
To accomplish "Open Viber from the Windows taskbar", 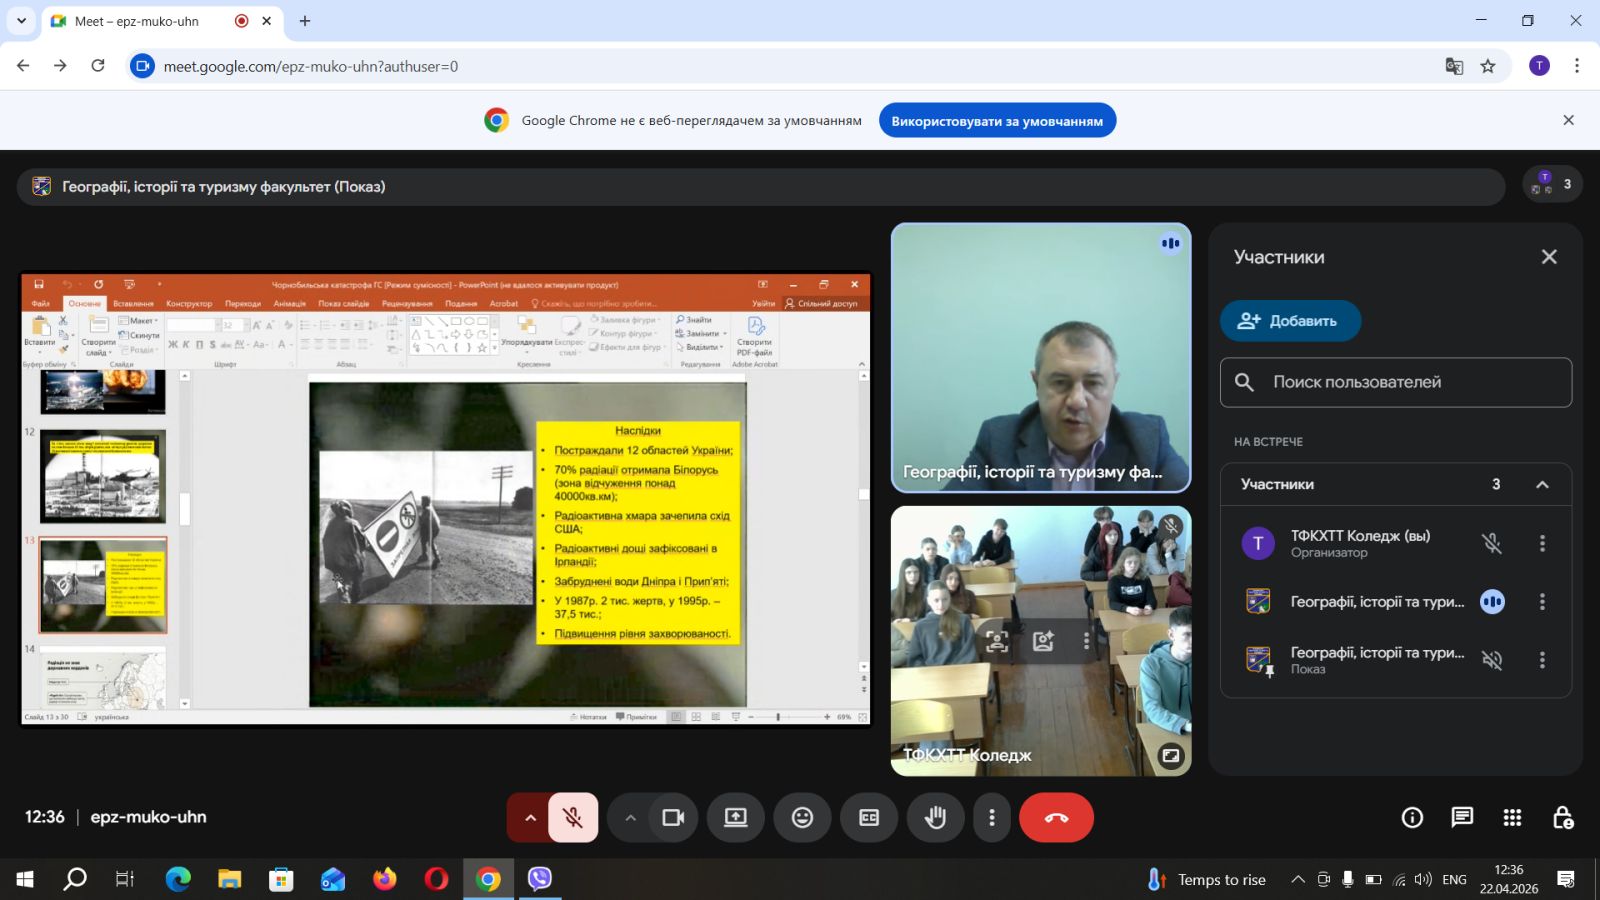I will click(x=540, y=879).
